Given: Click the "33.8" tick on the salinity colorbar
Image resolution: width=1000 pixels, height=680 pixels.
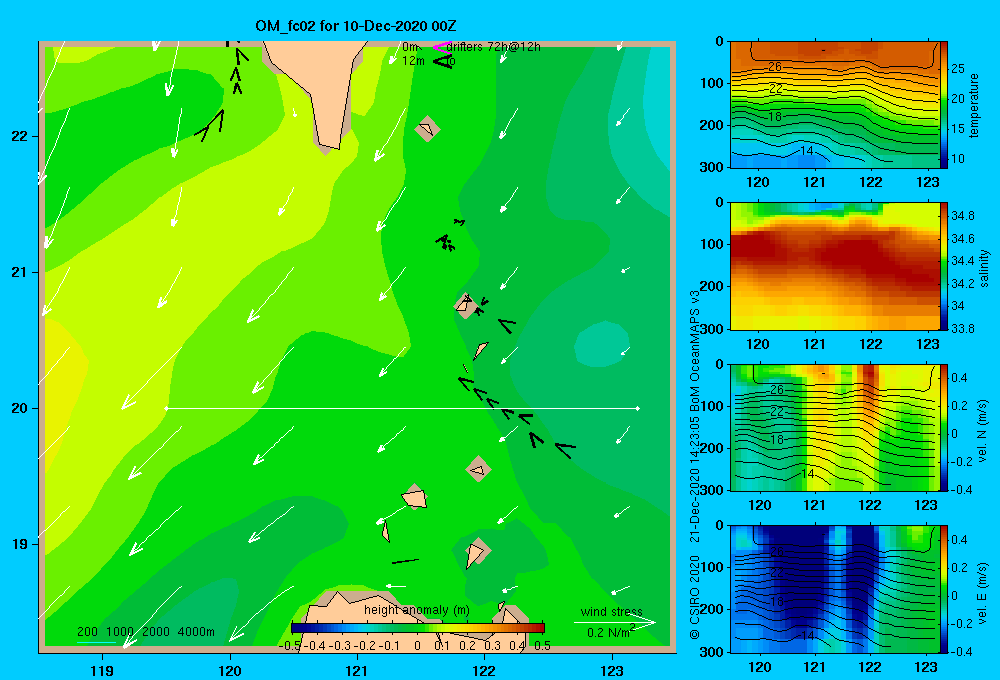Looking at the screenshot, I should [x=962, y=329].
